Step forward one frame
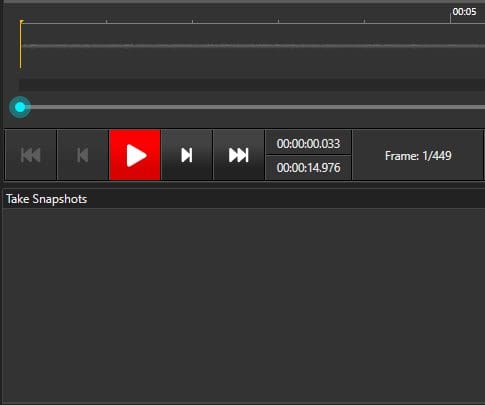 pyautogui.click(x=187, y=155)
